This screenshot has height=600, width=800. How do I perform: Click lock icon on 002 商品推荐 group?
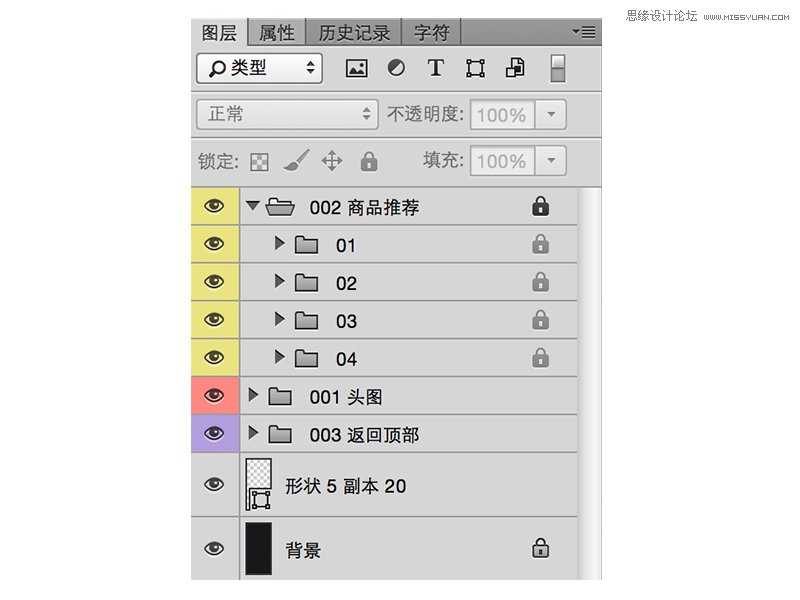coord(540,206)
